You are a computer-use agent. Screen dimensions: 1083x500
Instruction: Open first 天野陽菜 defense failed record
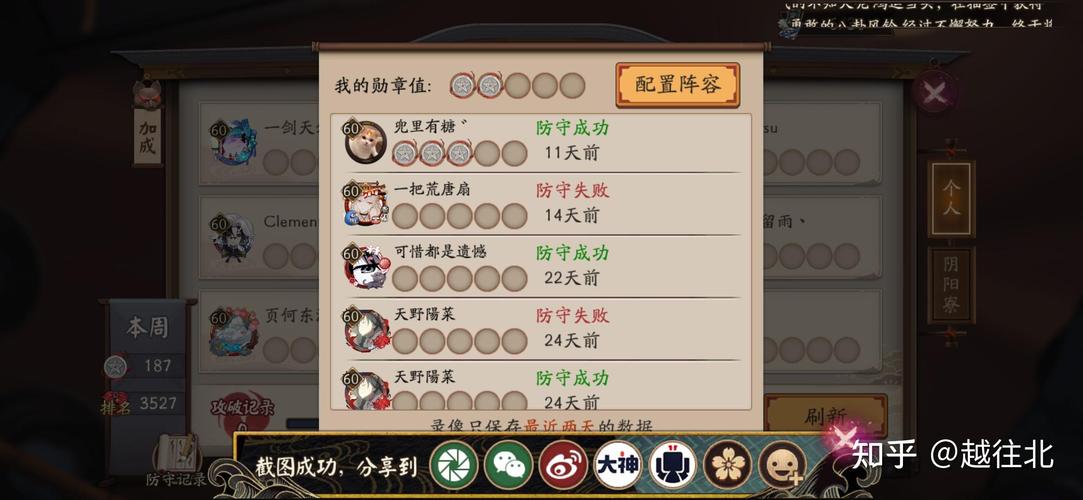pos(541,329)
